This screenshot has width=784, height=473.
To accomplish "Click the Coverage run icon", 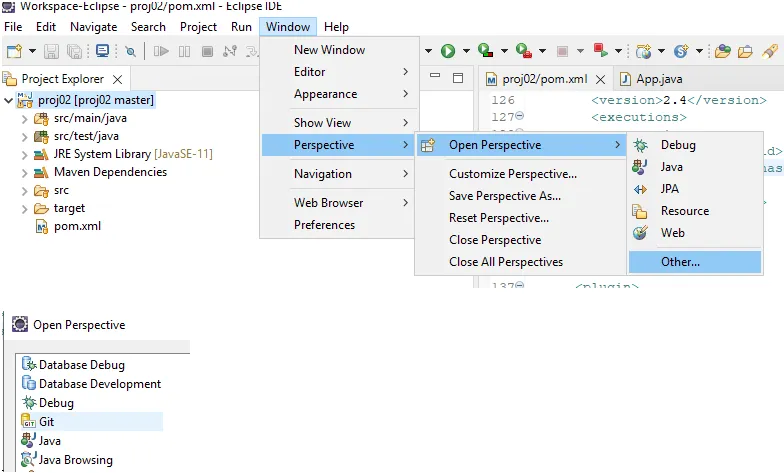I will pyautogui.click(x=486, y=50).
